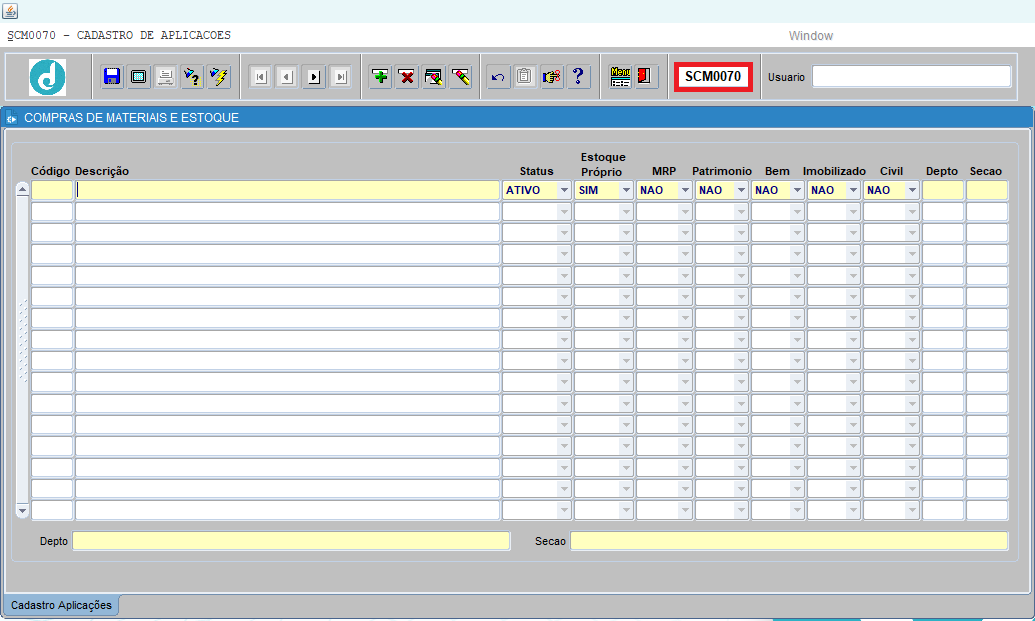1035x621 pixels.
Task: Click the Usuario input field
Action: point(911,77)
